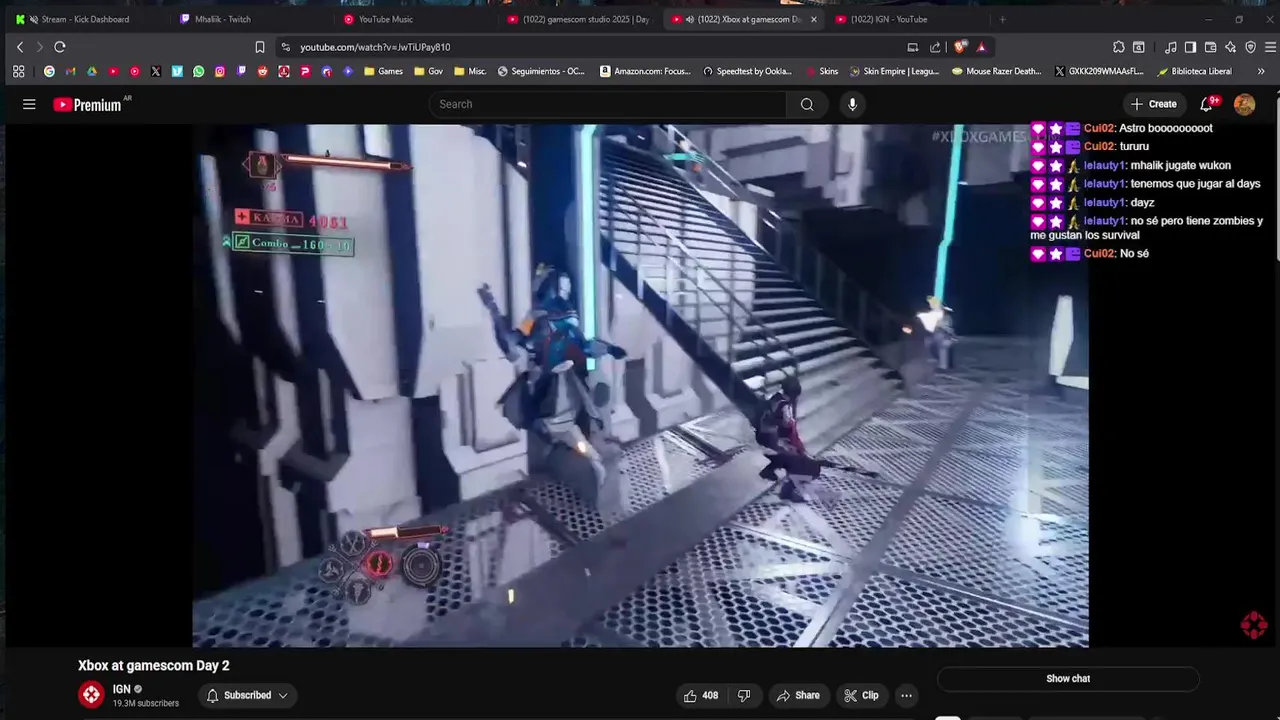Open the account avatar menu
This screenshot has width=1280, height=720.
1244,104
